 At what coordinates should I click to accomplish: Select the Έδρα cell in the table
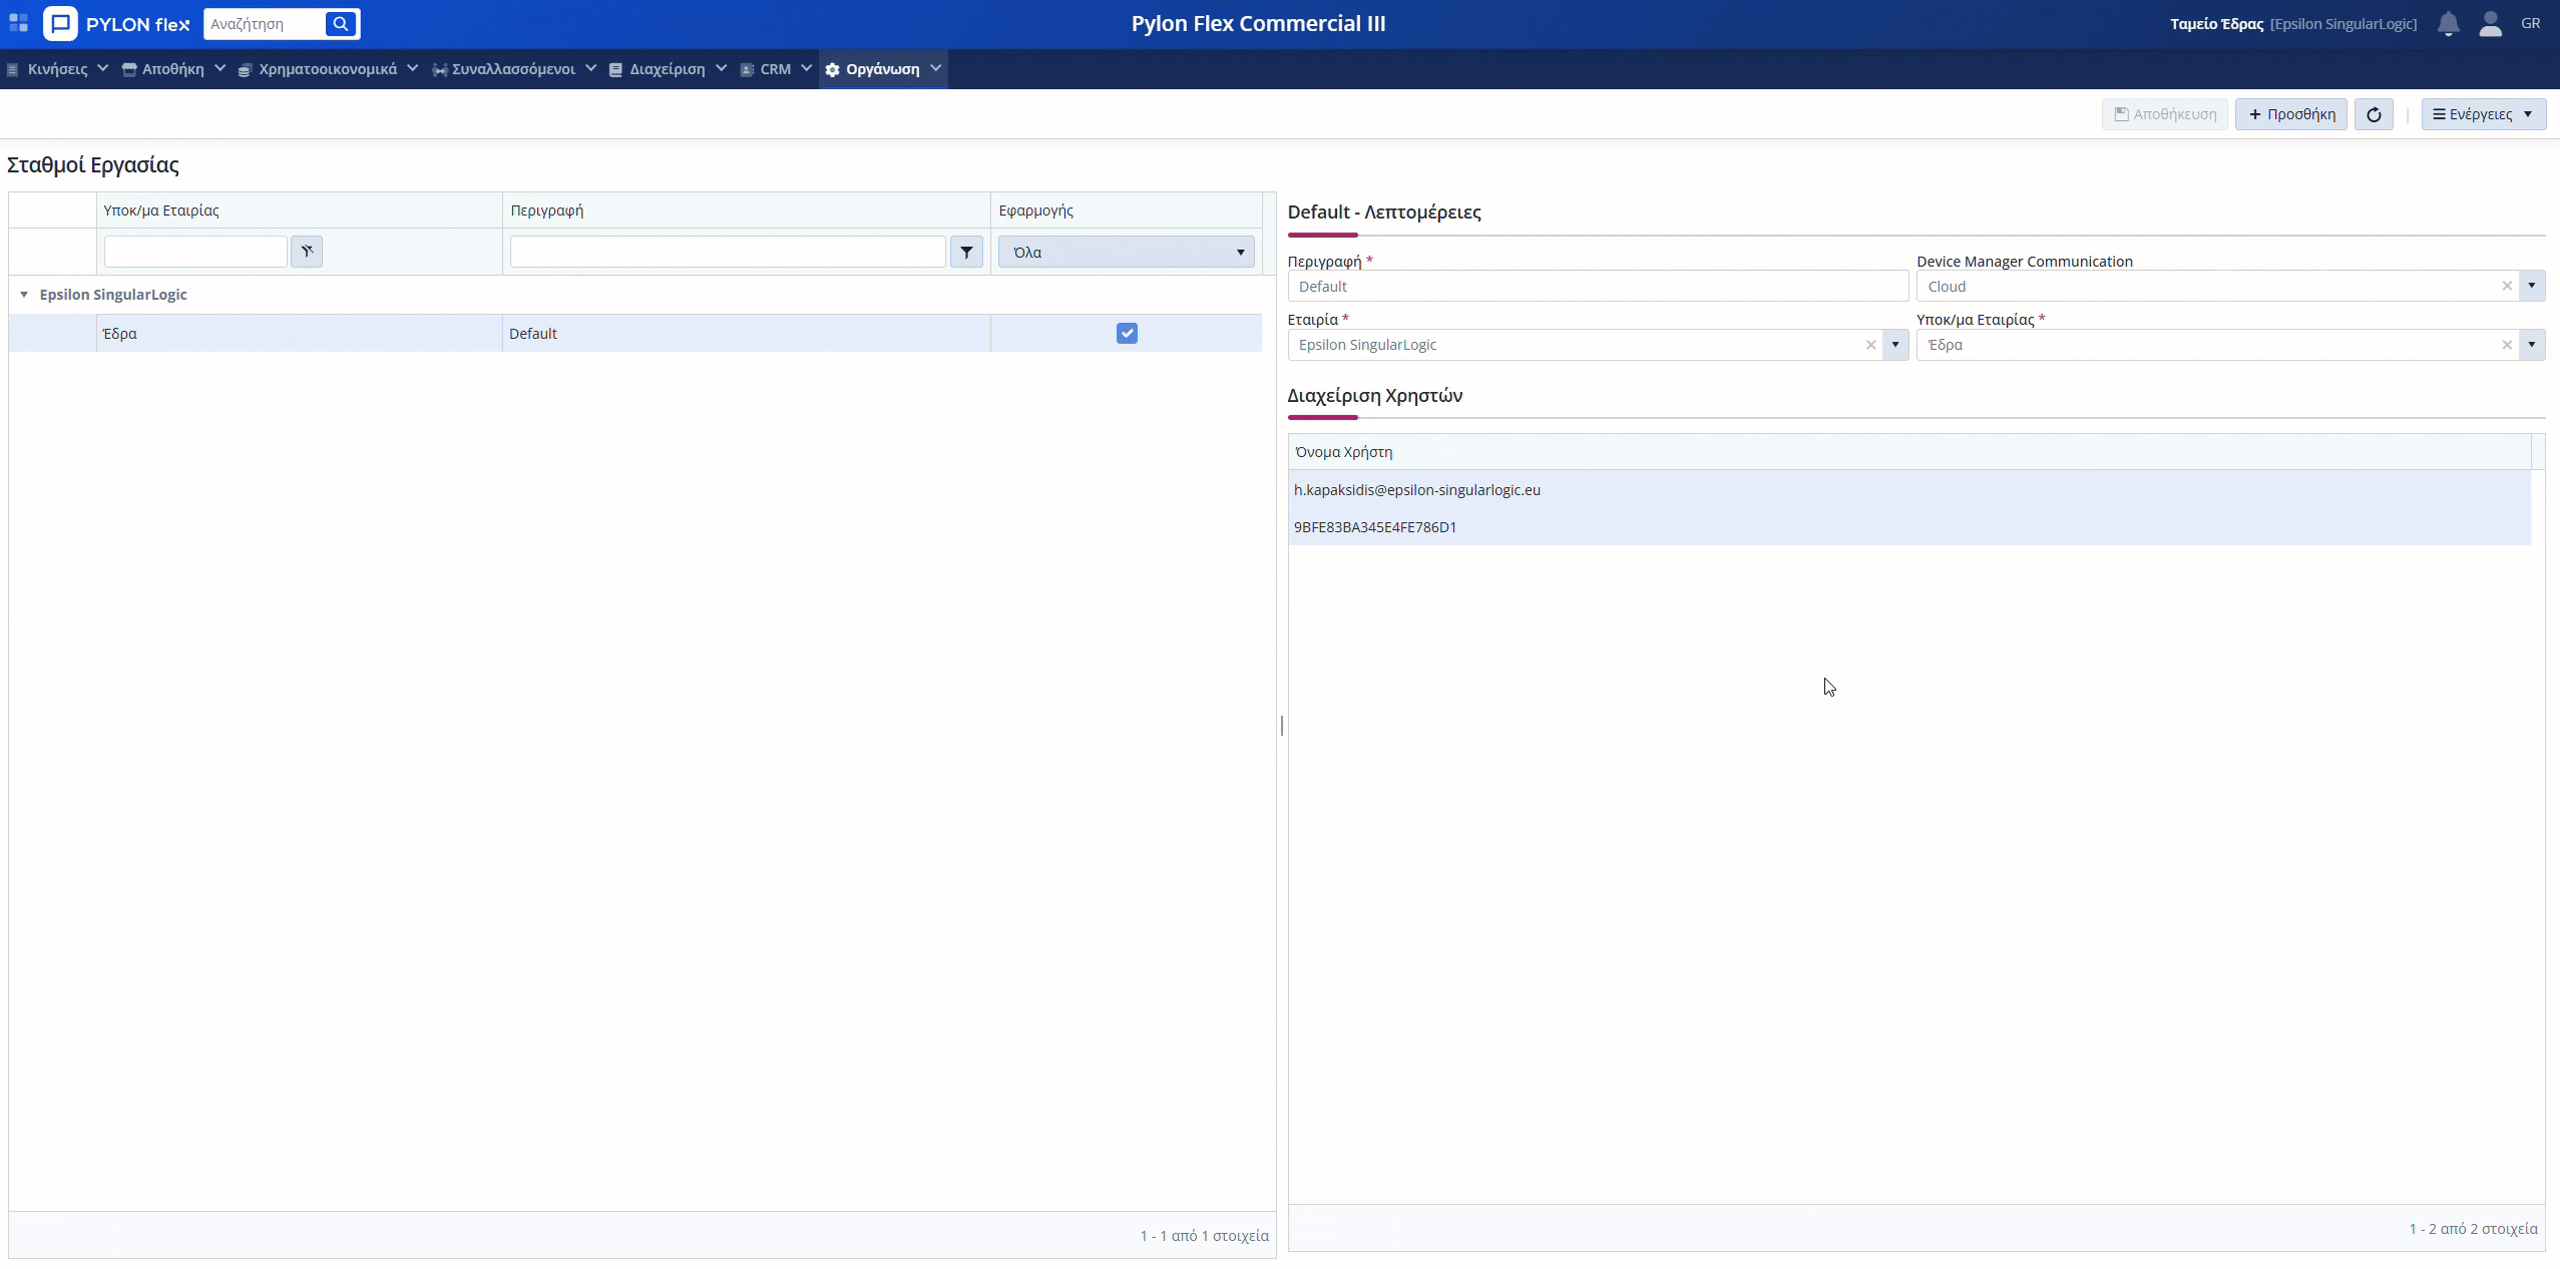(x=299, y=333)
